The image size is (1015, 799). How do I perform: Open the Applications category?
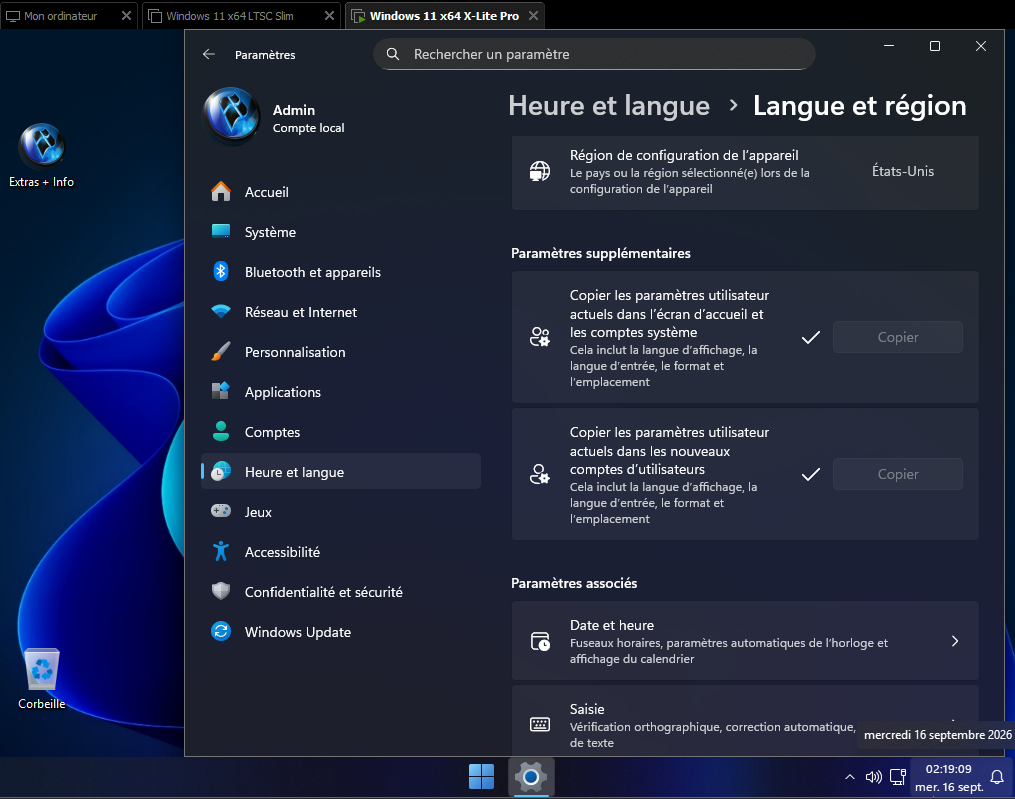pyautogui.click(x=340, y=392)
